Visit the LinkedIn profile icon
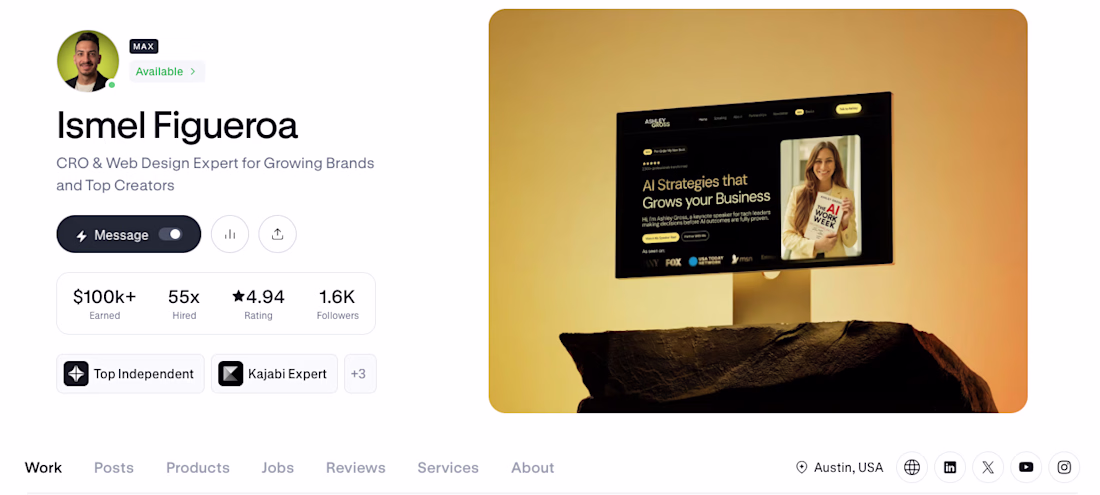This screenshot has width=1100, height=495. coord(950,467)
